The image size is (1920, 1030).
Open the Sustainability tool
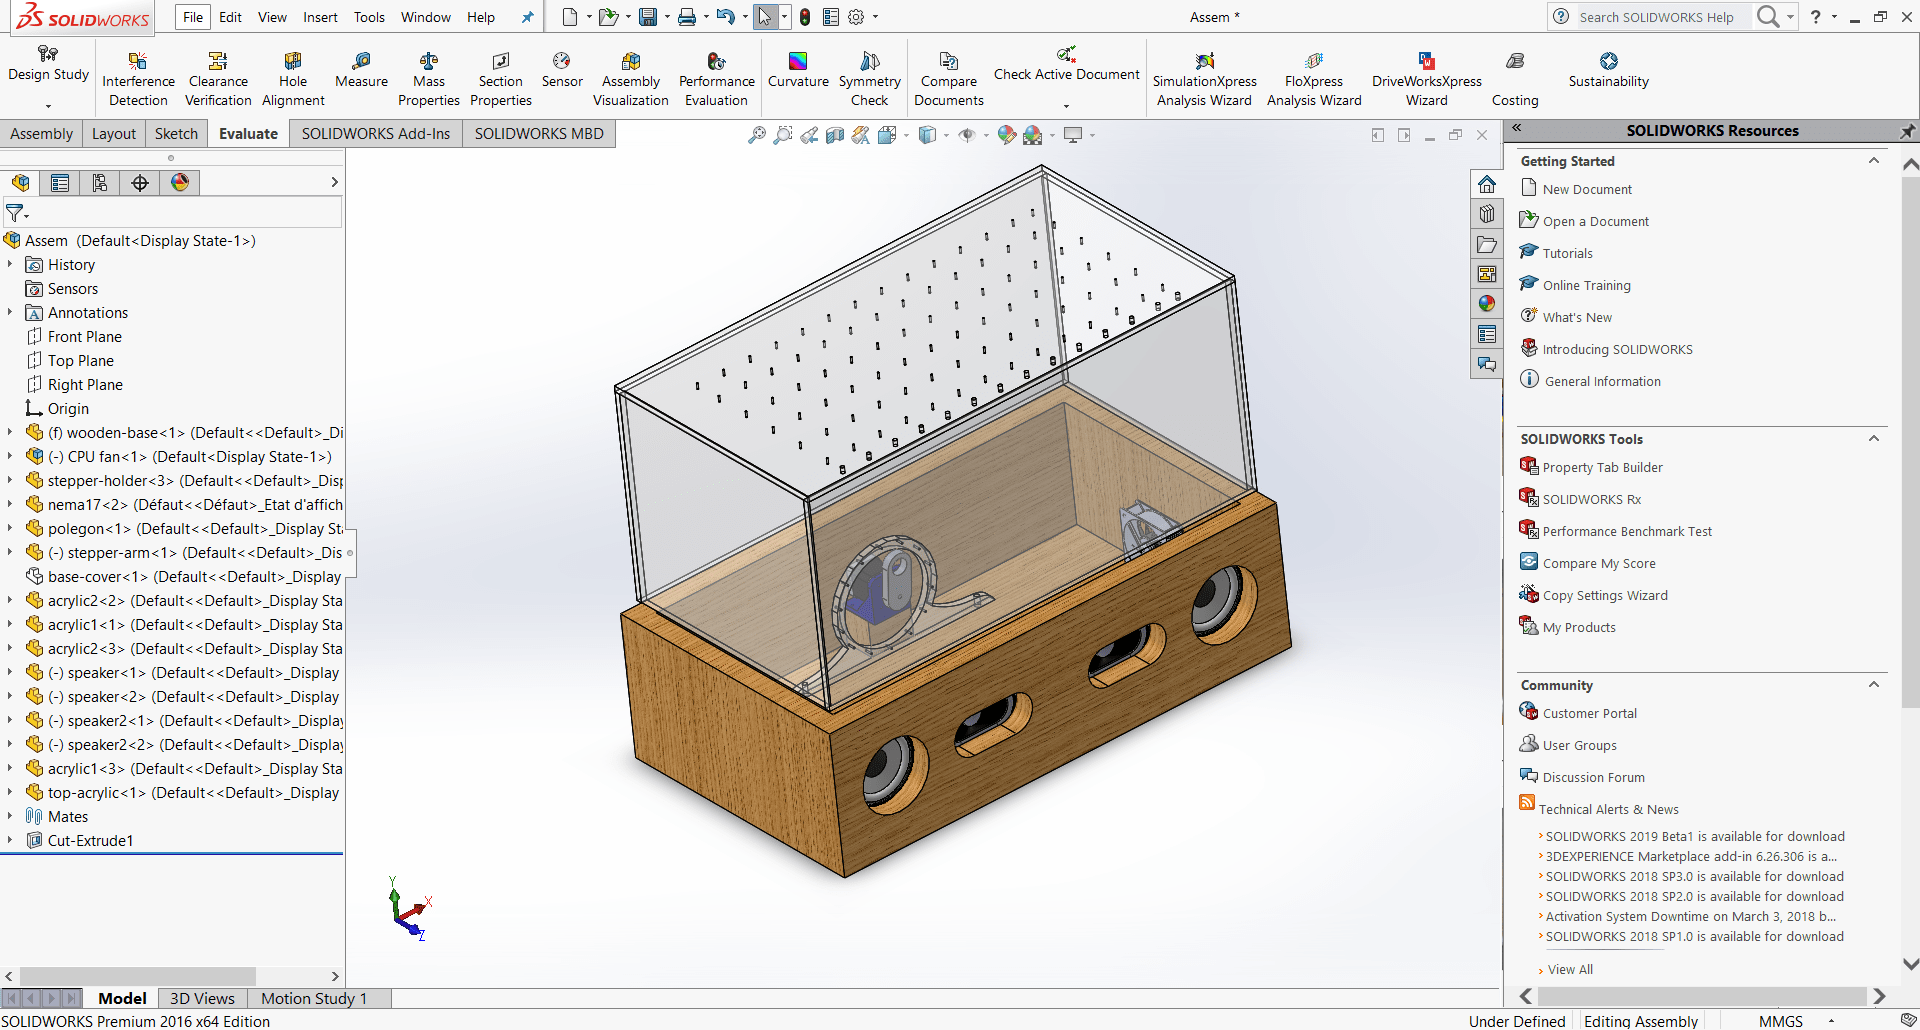click(1608, 70)
